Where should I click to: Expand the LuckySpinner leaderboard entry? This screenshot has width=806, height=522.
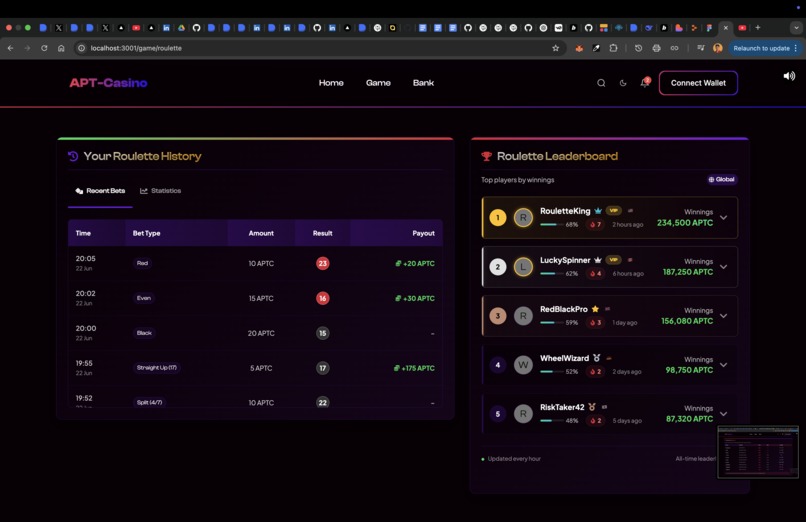[723, 267]
